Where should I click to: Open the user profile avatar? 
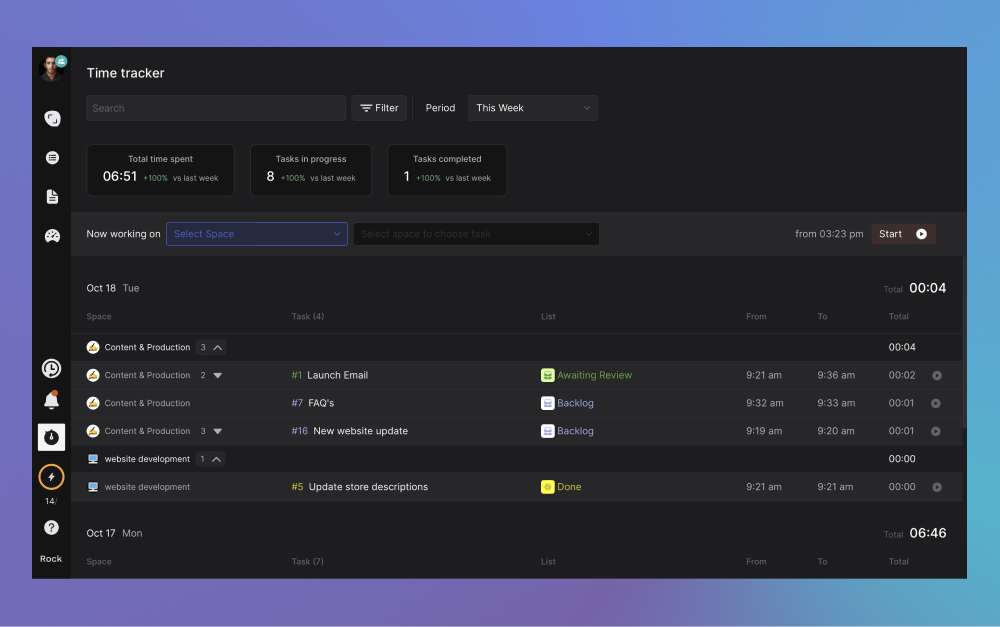(50, 68)
